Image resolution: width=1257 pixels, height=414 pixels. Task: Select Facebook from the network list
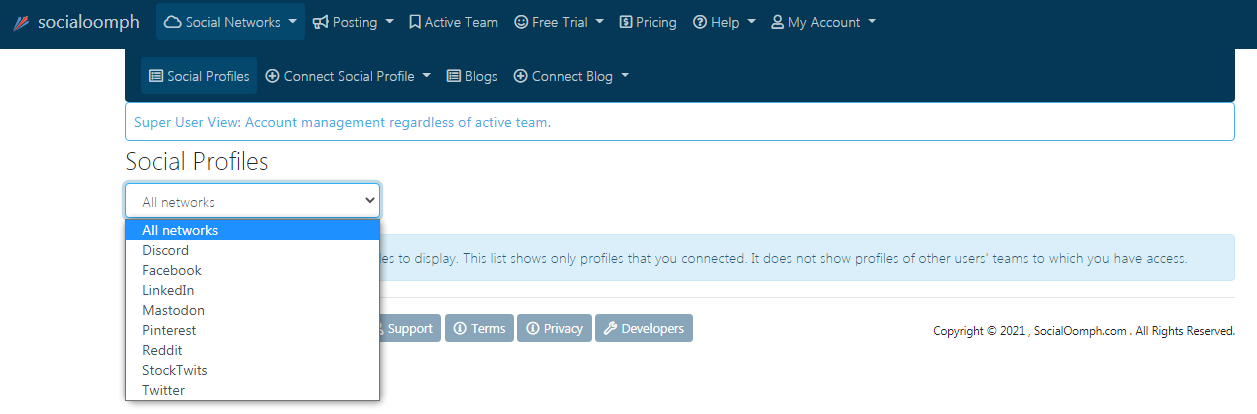pyautogui.click(x=252, y=270)
